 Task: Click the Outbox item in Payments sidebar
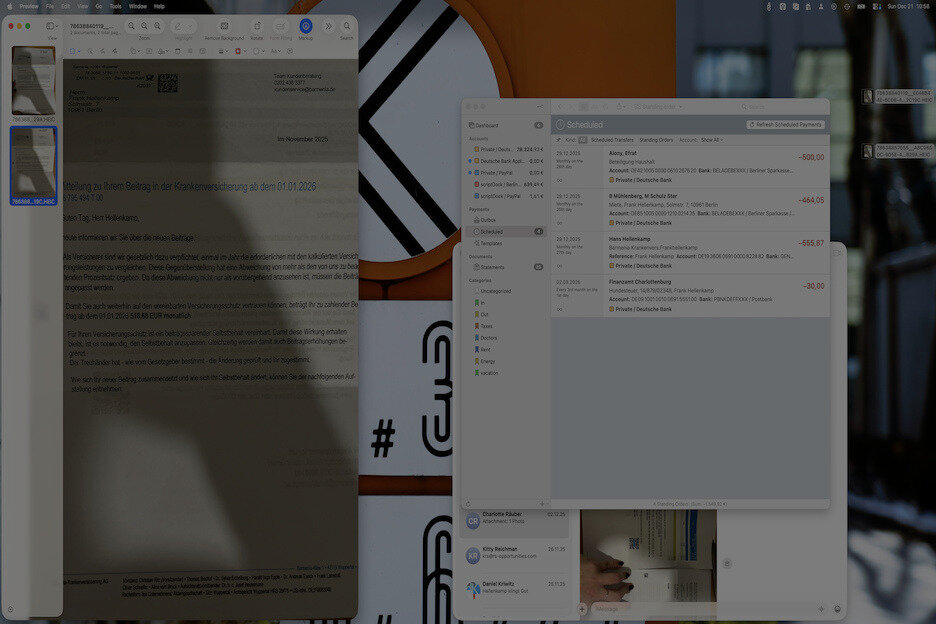coord(490,219)
